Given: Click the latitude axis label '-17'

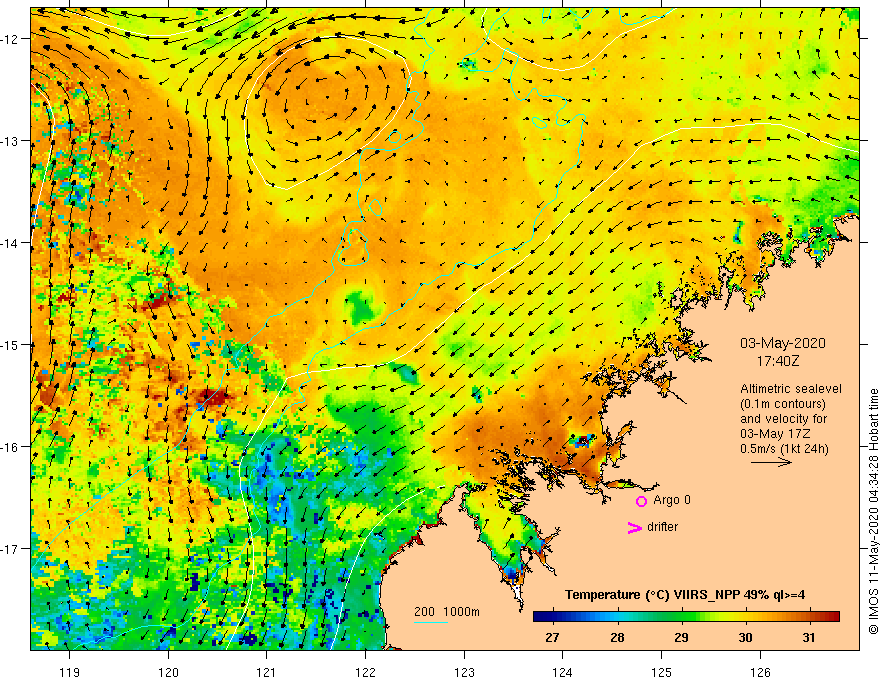Looking at the screenshot, I should (x=12, y=549).
